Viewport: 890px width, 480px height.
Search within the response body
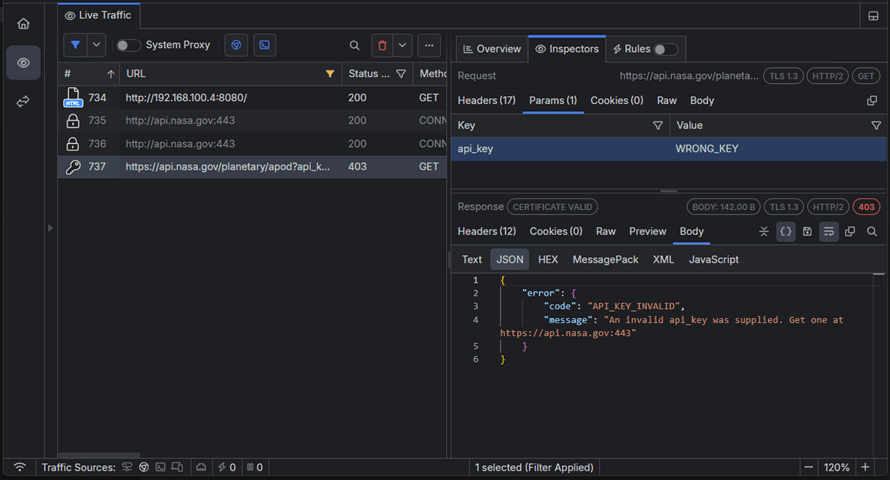pos(872,231)
